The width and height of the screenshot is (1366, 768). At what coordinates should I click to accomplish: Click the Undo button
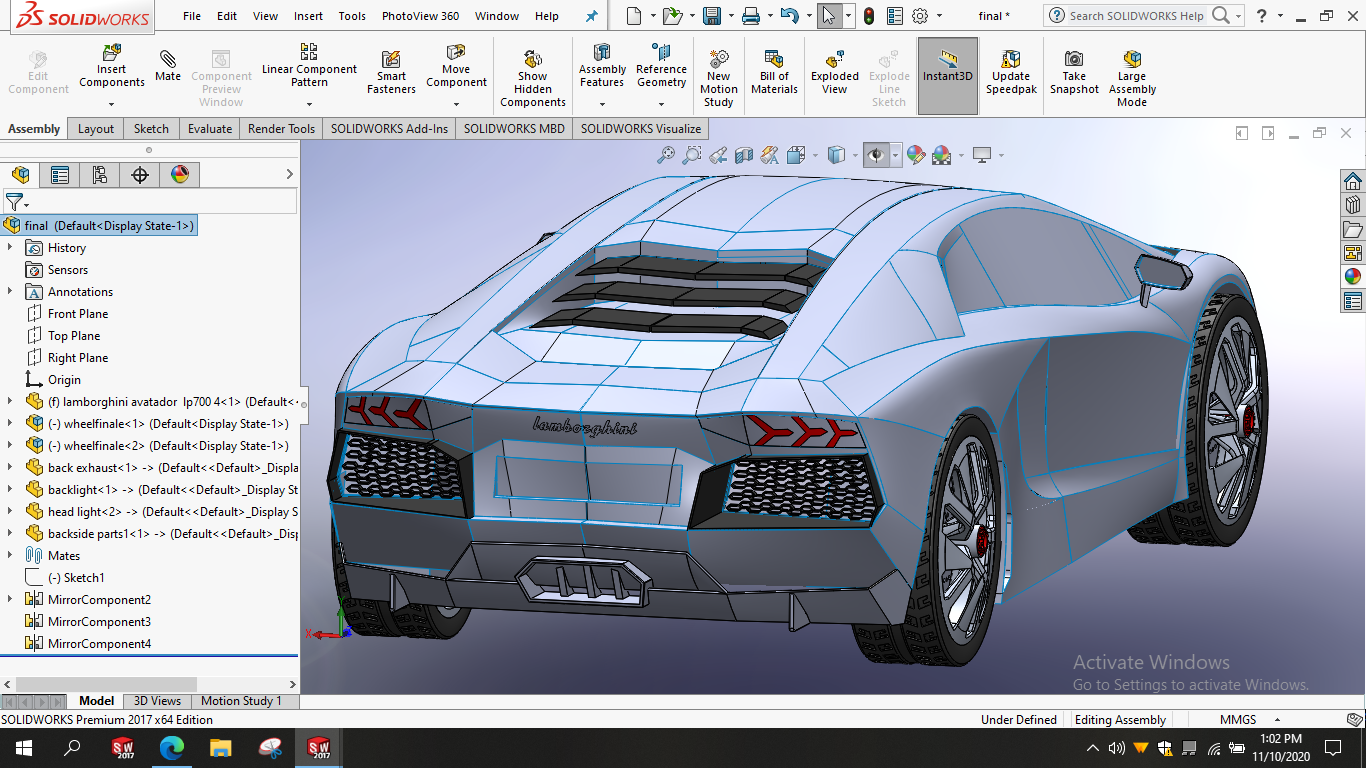(790, 16)
